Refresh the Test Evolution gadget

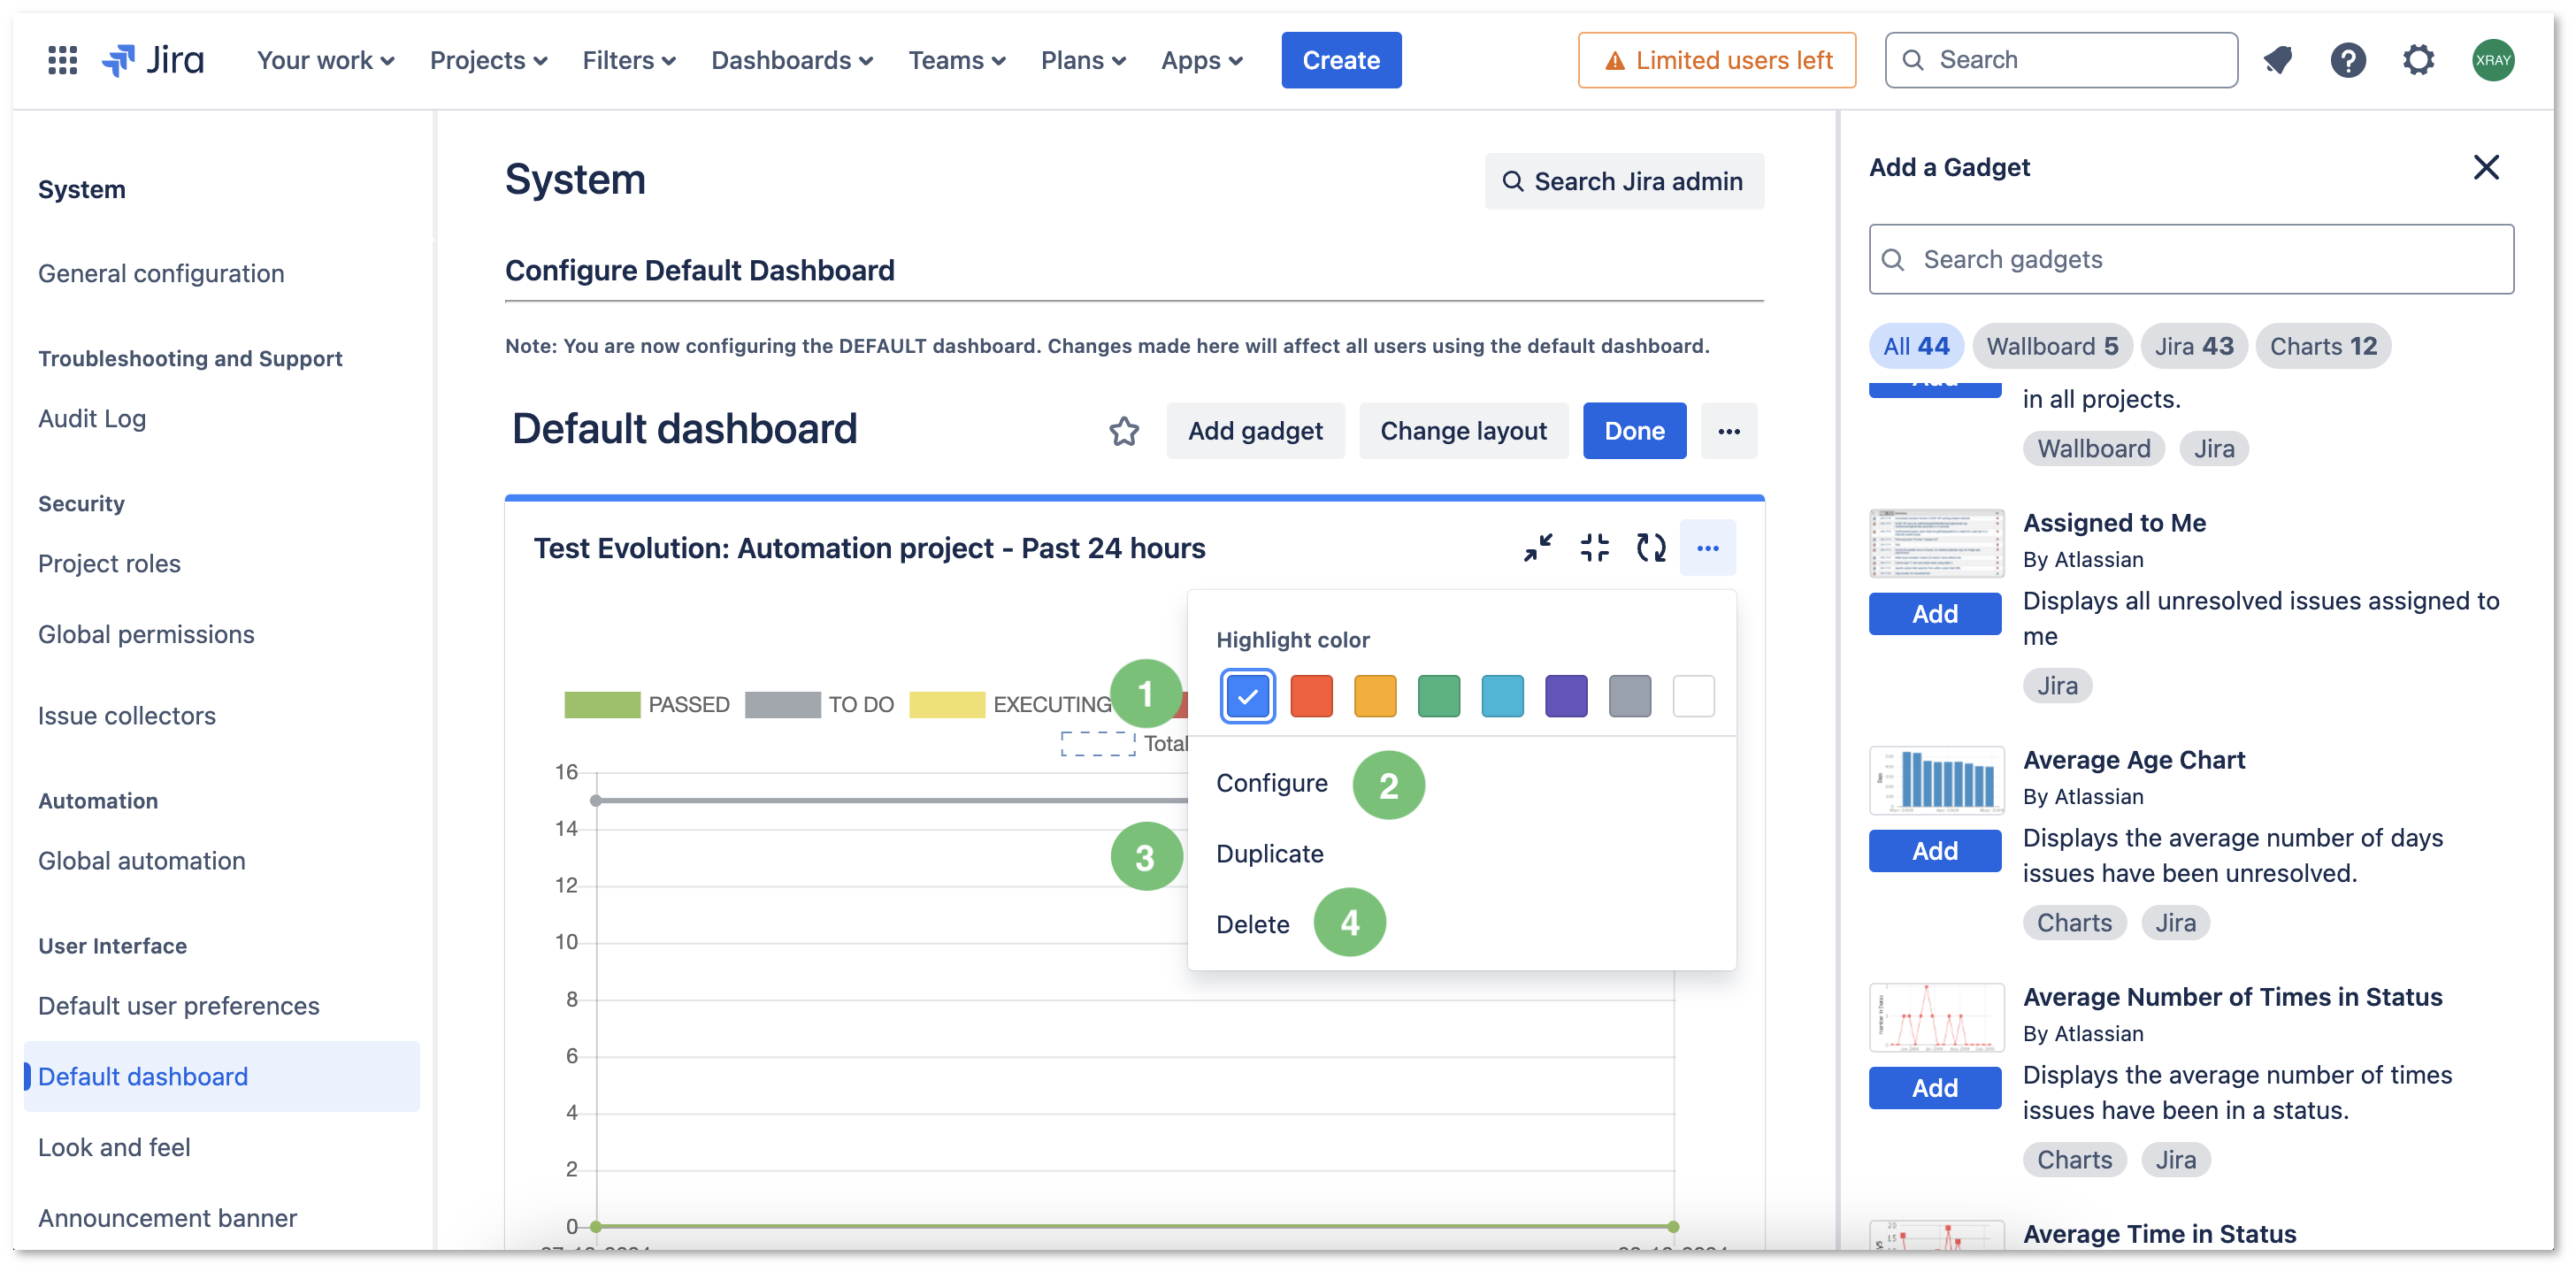1651,548
